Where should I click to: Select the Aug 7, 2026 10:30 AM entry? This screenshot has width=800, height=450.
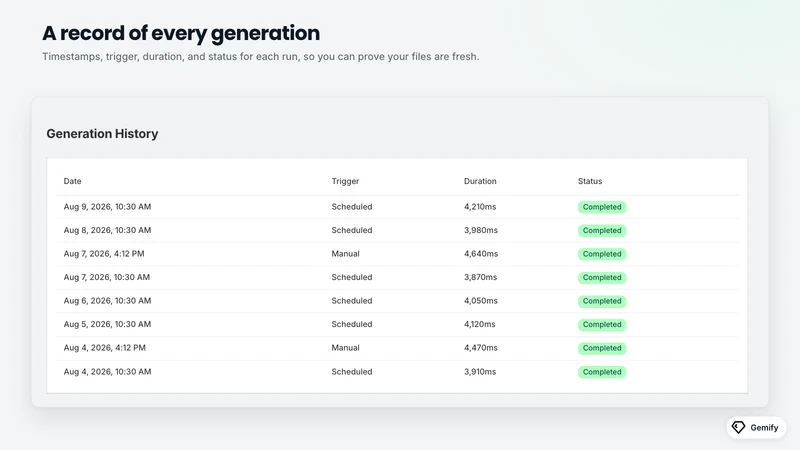click(x=397, y=277)
